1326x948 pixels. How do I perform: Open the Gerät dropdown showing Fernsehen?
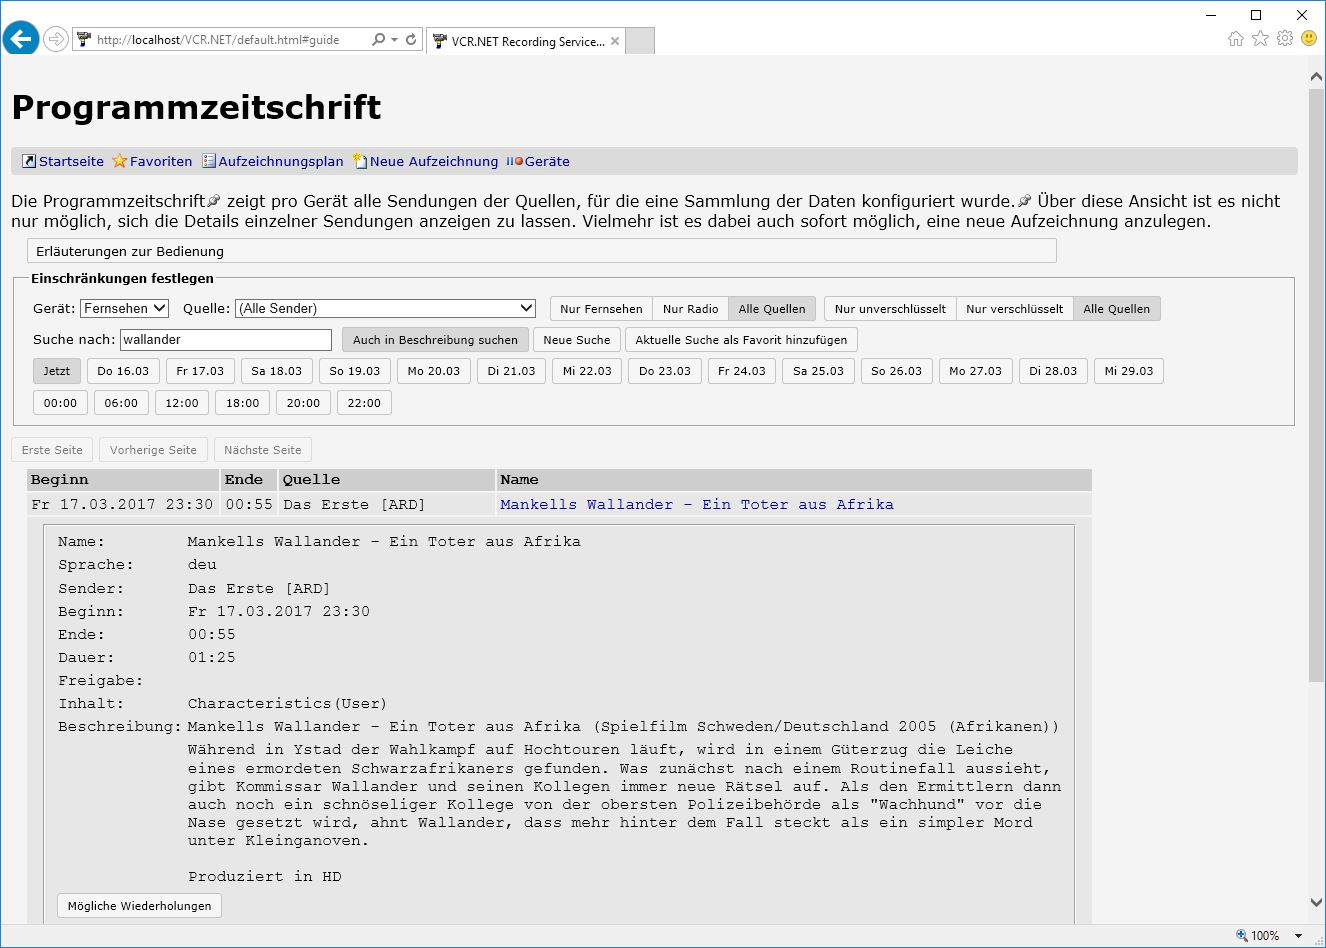tap(125, 309)
